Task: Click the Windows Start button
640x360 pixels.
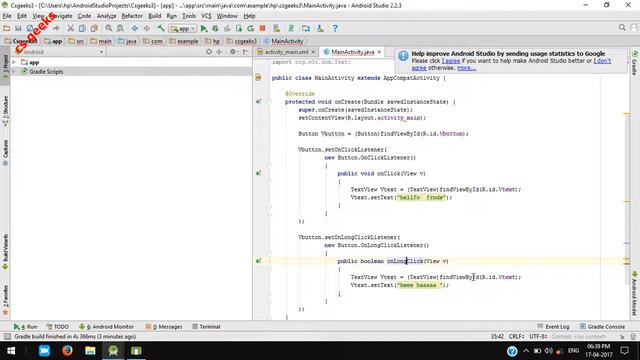Action: tap(11, 351)
